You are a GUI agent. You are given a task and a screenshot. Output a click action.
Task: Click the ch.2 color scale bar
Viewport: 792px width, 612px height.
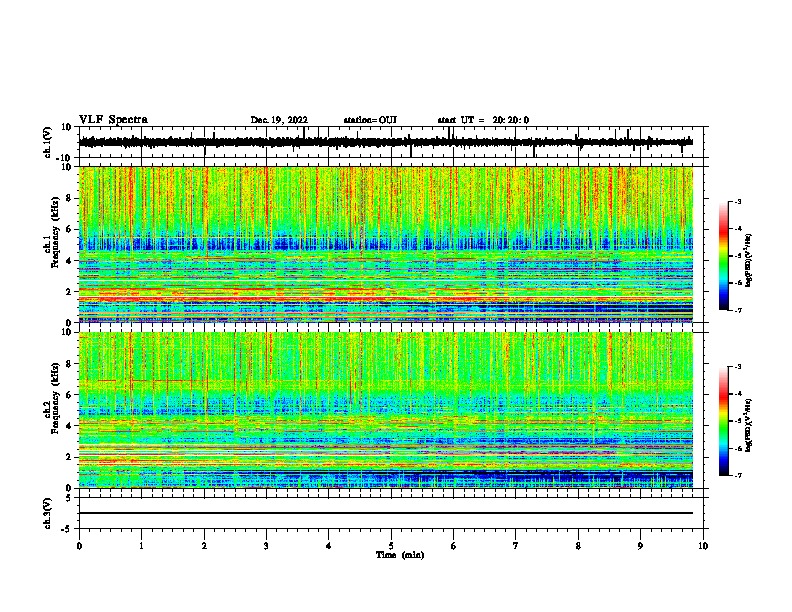pos(723,421)
